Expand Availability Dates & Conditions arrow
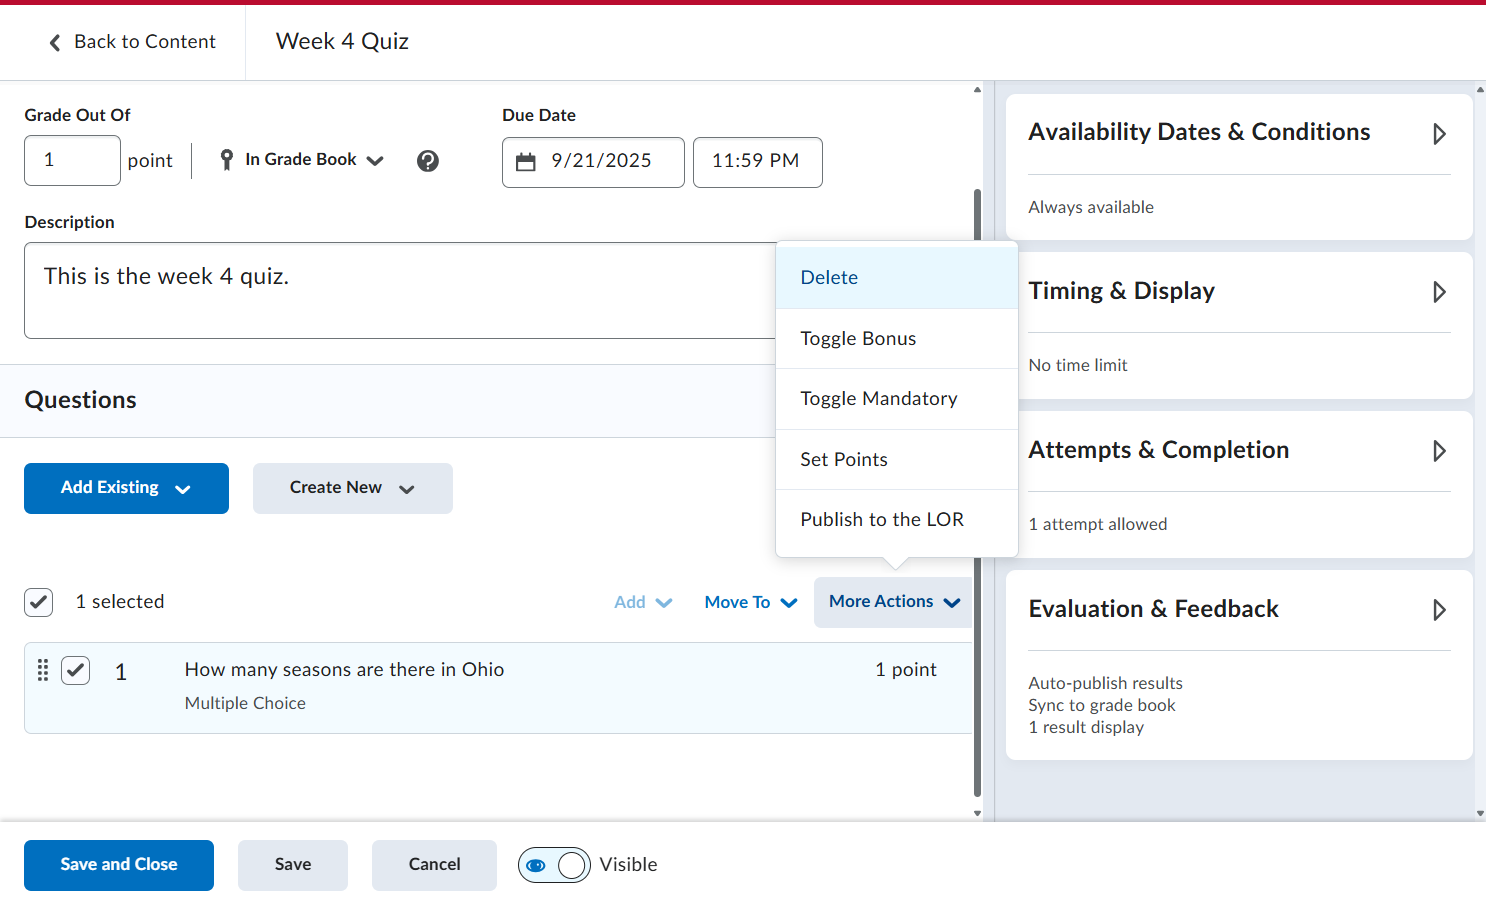 pyautogui.click(x=1439, y=133)
